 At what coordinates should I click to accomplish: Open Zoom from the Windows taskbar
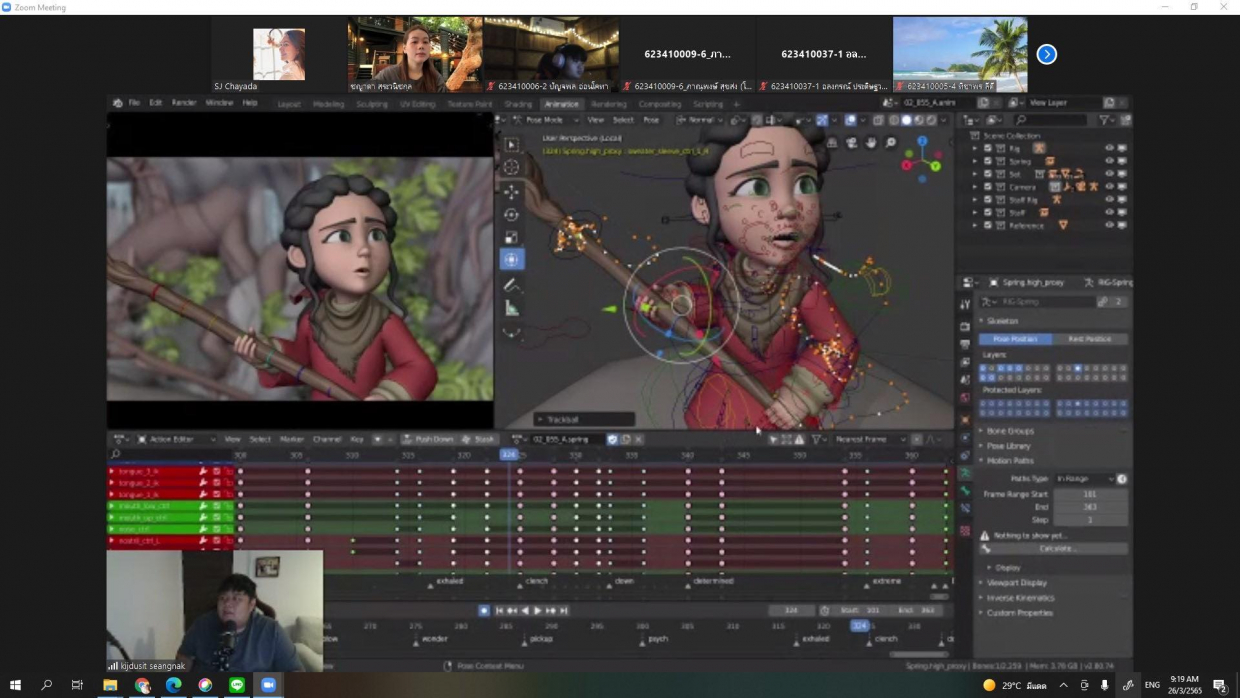pos(268,685)
